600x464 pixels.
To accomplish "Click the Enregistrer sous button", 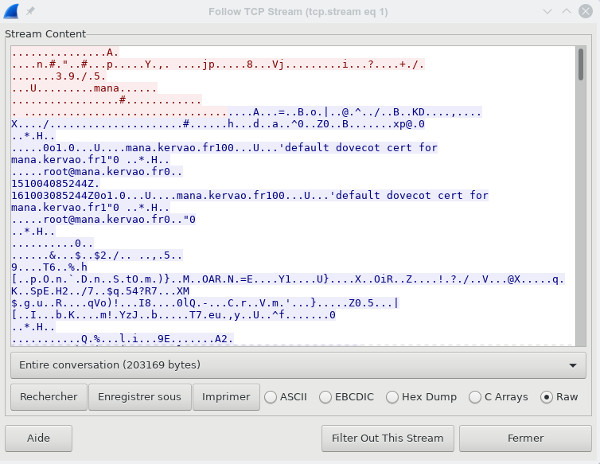I will (x=139, y=397).
